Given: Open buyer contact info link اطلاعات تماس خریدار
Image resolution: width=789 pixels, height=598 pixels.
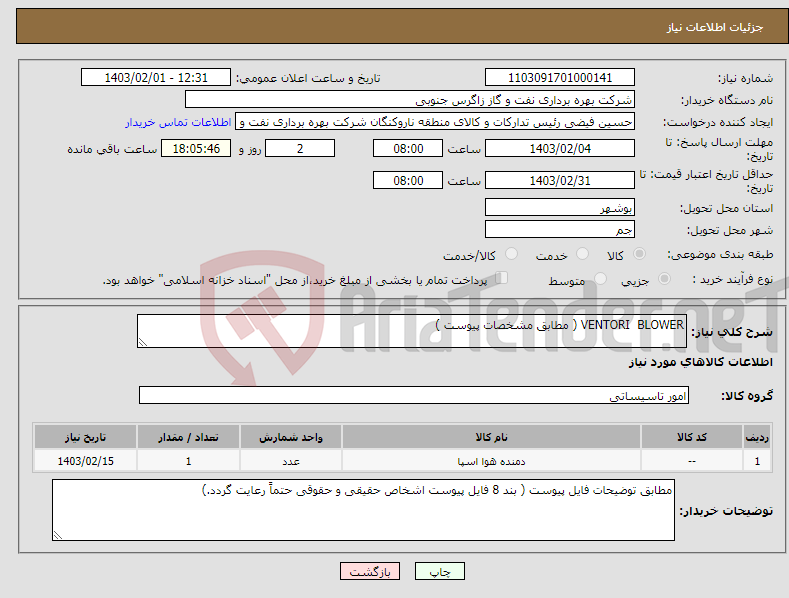Looking at the screenshot, I should click(x=178, y=122).
